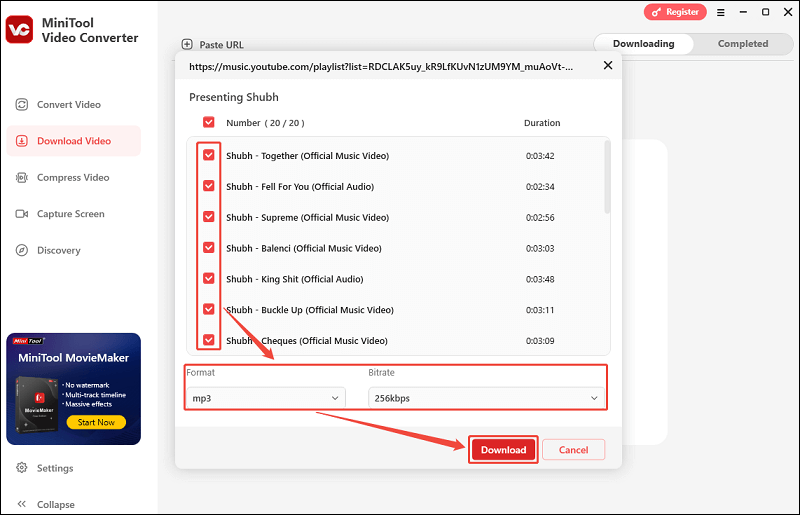Click track title Shubh - Balenci (Official Music Video)

pos(304,248)
